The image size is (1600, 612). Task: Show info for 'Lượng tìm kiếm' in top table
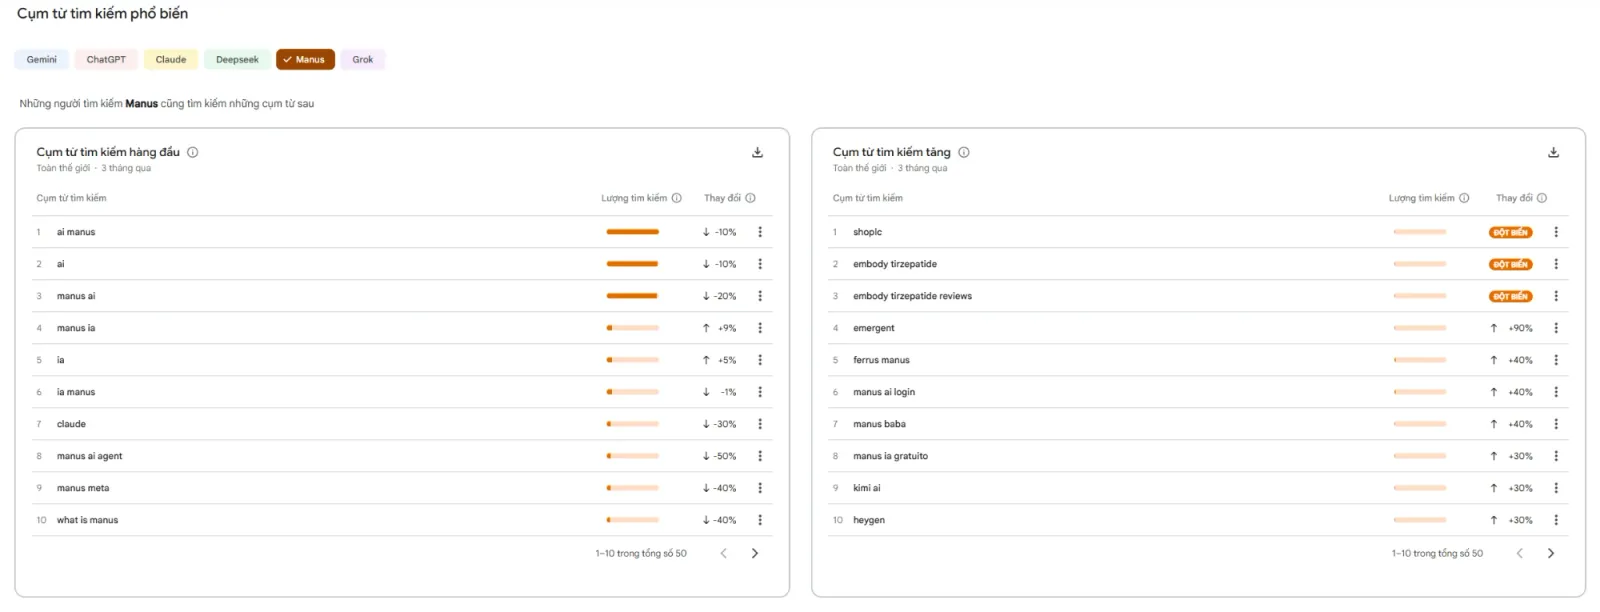677,198
